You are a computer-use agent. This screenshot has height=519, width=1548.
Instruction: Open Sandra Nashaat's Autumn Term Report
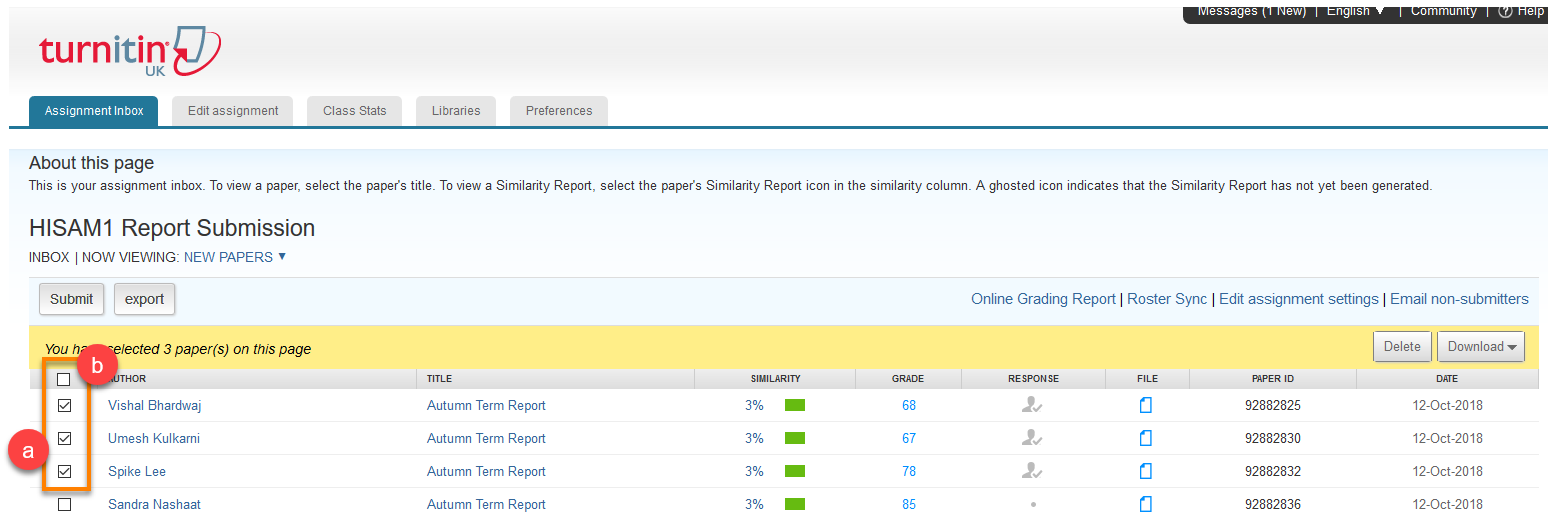click(x=486, y=504)
